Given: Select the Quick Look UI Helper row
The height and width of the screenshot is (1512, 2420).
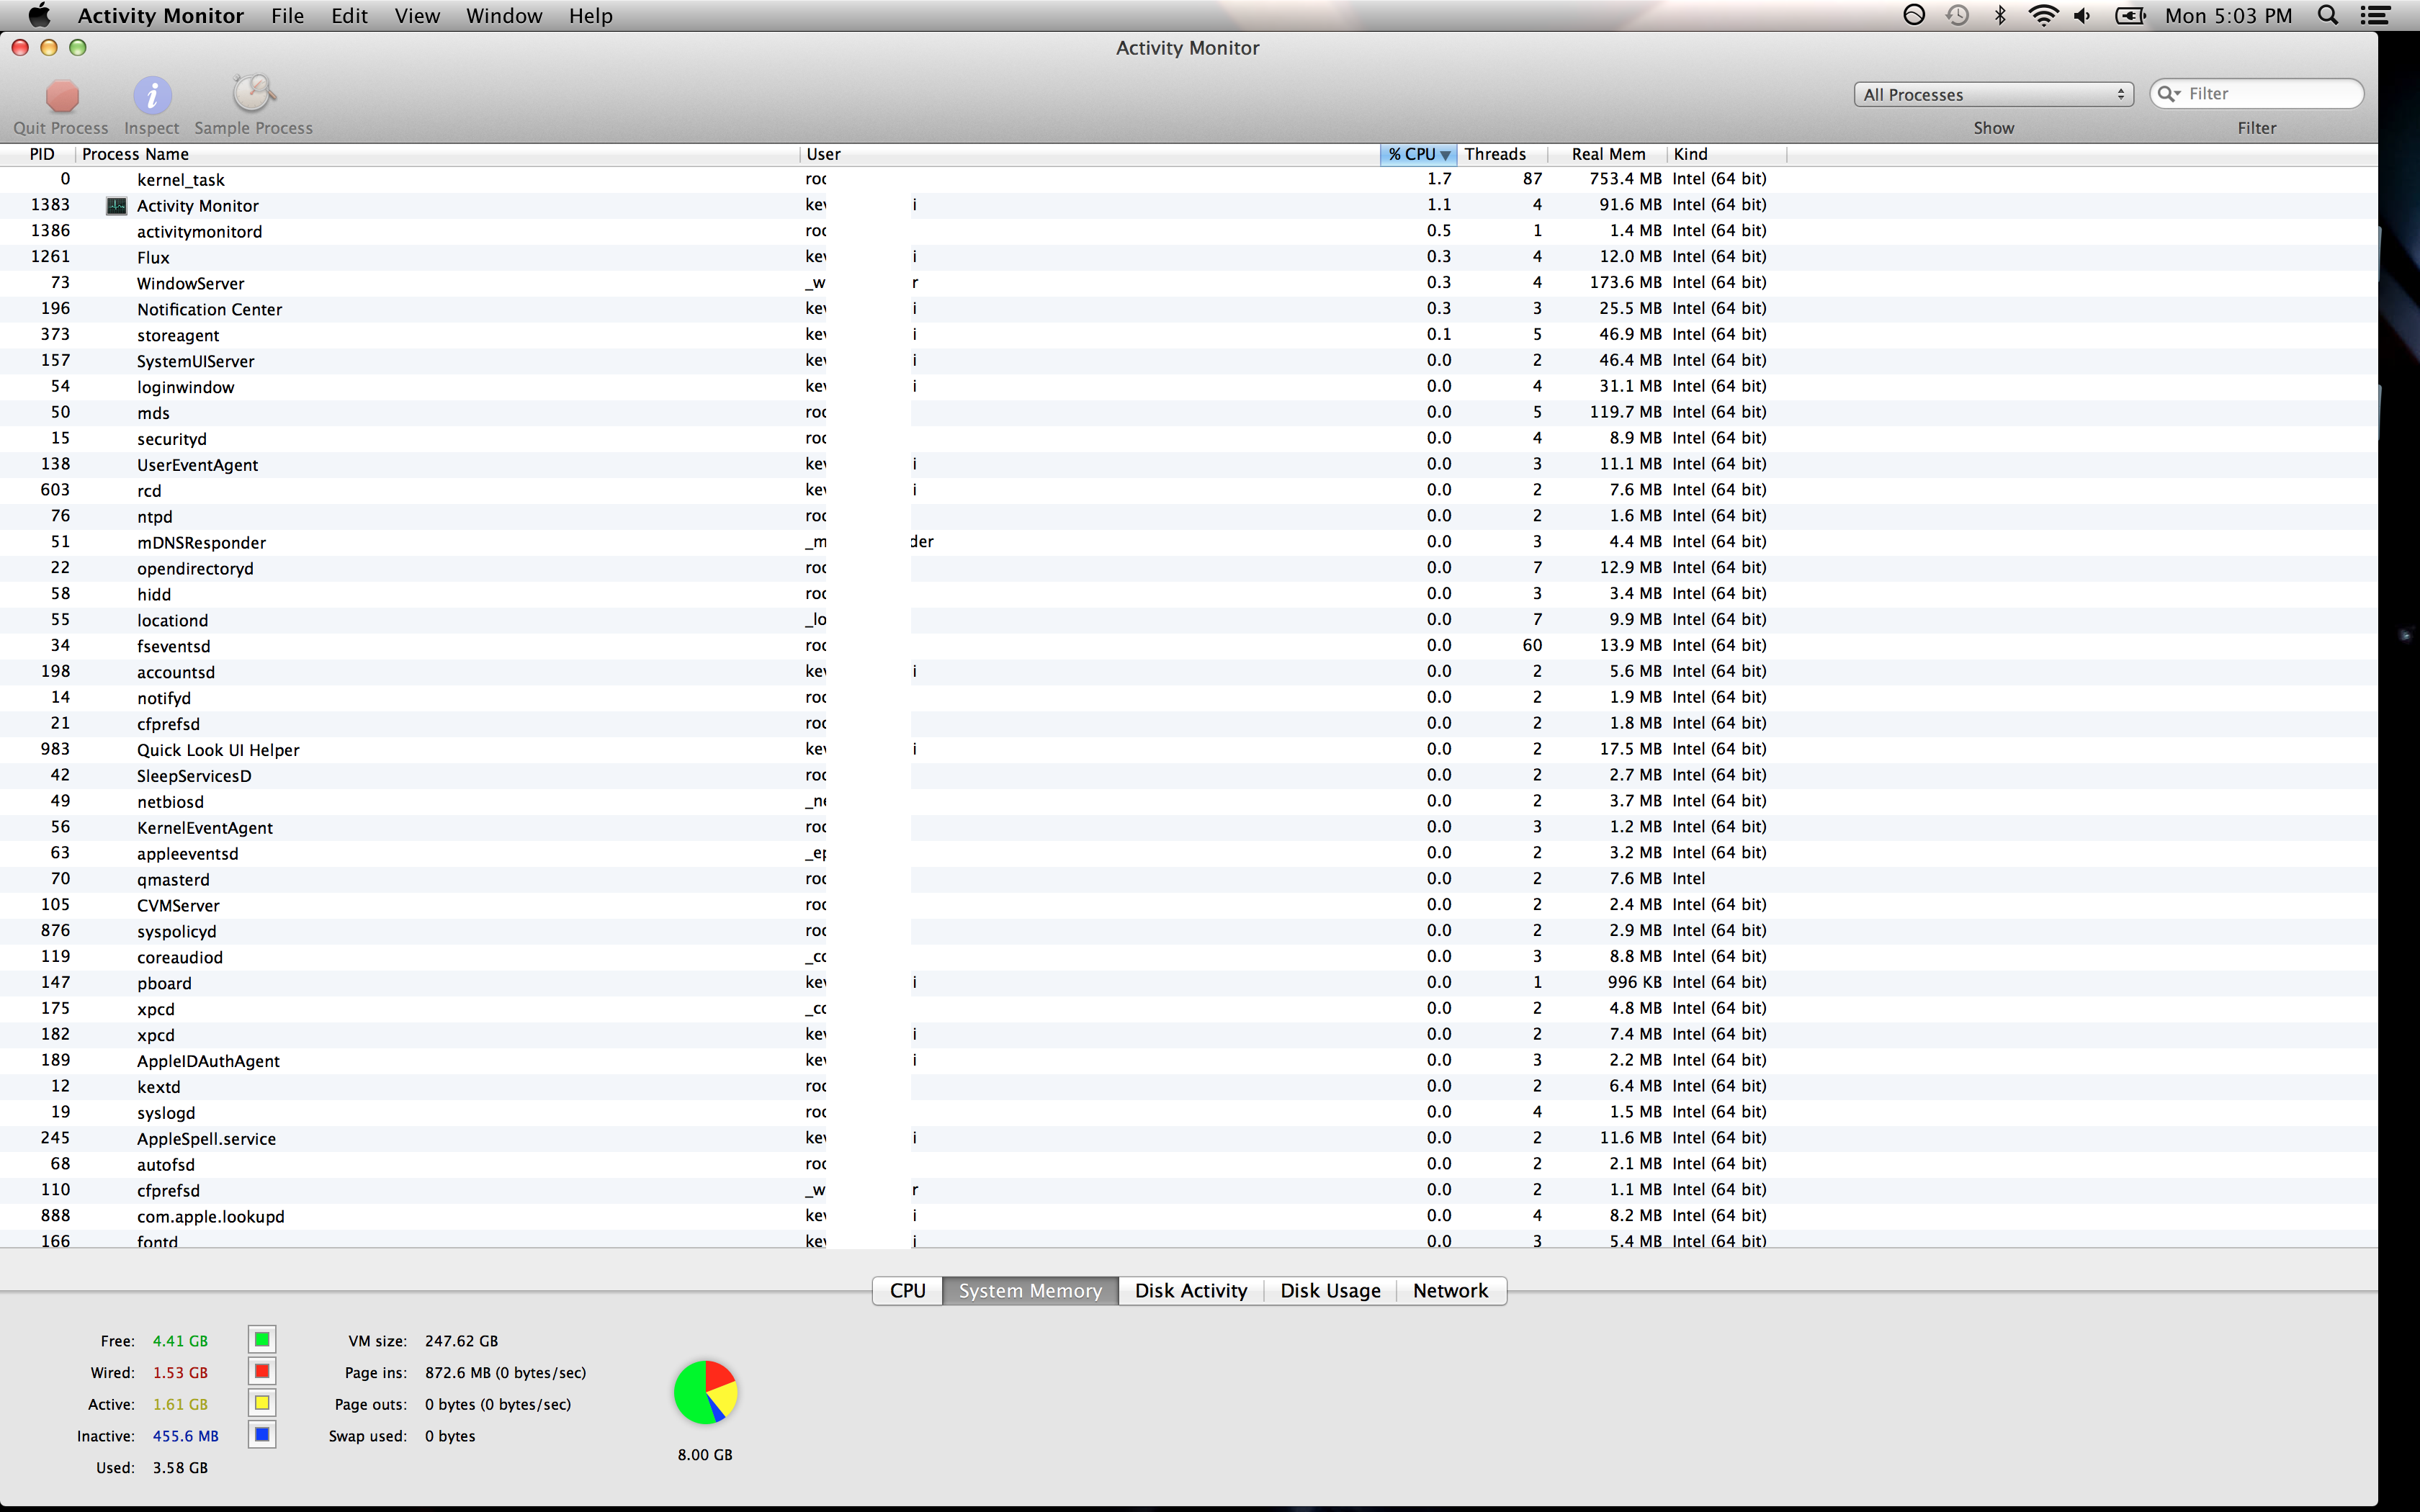Looking at the screenshot, I should point(1188,750).
